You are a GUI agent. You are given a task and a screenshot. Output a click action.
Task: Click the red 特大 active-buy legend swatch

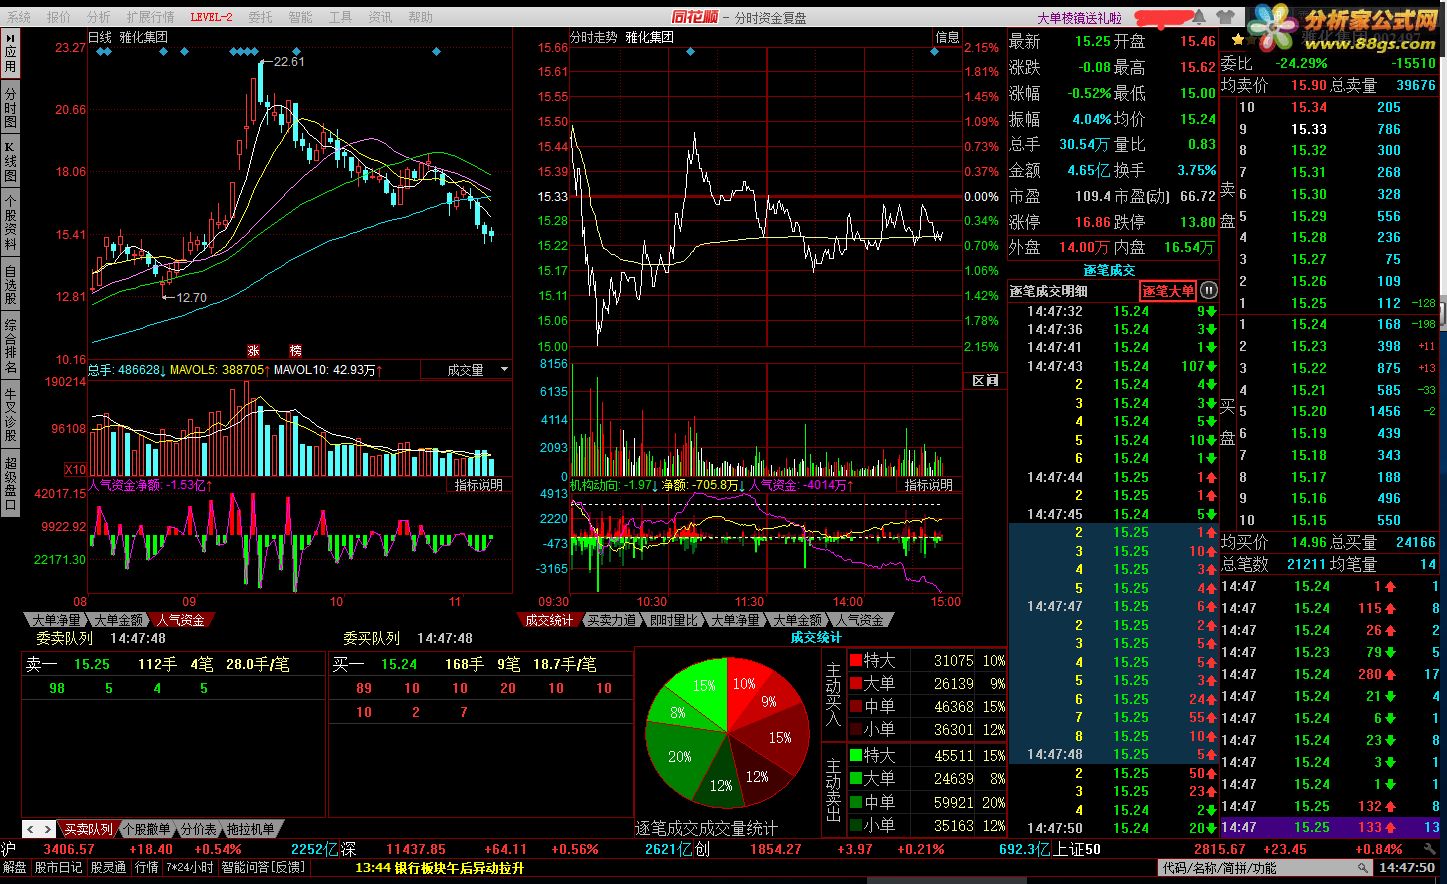pyautogui.click(x=855, y=660)
